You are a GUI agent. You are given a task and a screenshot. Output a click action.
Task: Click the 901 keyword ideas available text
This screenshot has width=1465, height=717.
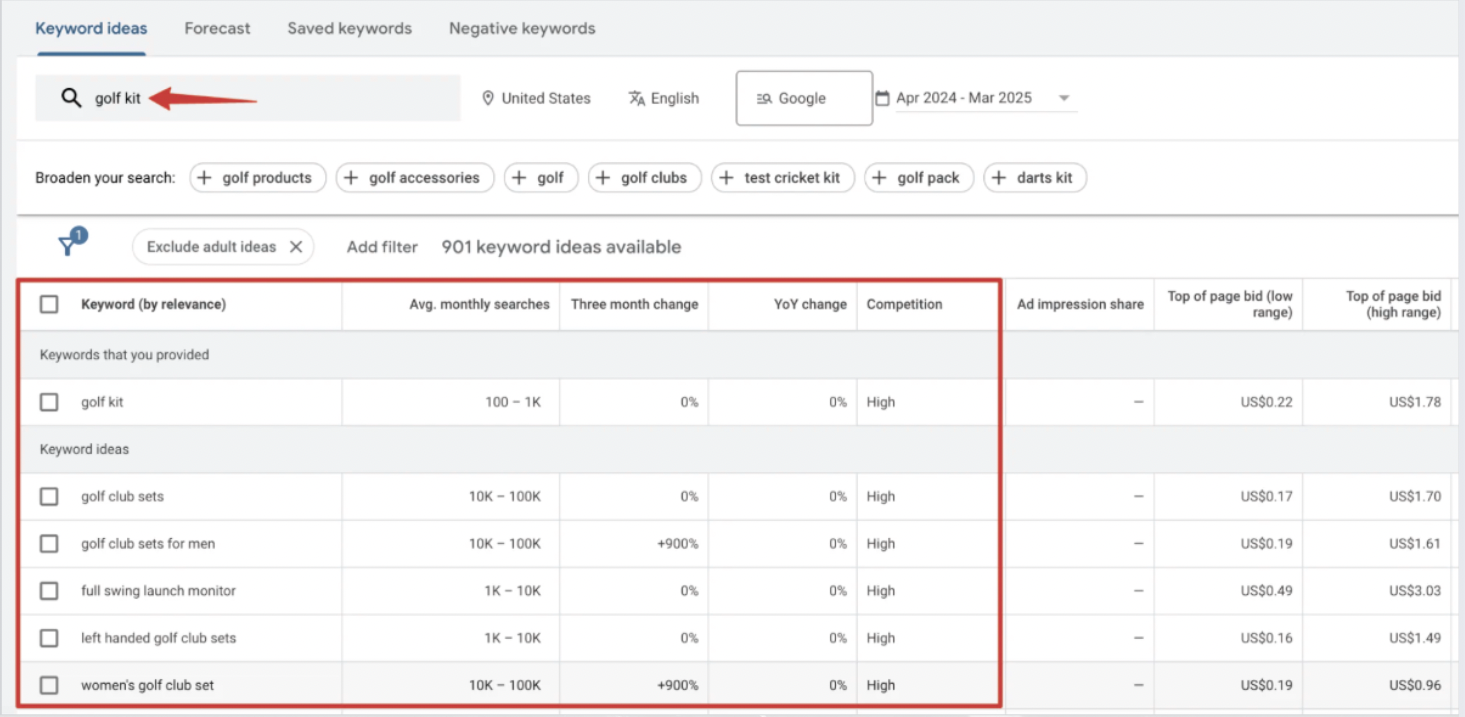point(561,247)
